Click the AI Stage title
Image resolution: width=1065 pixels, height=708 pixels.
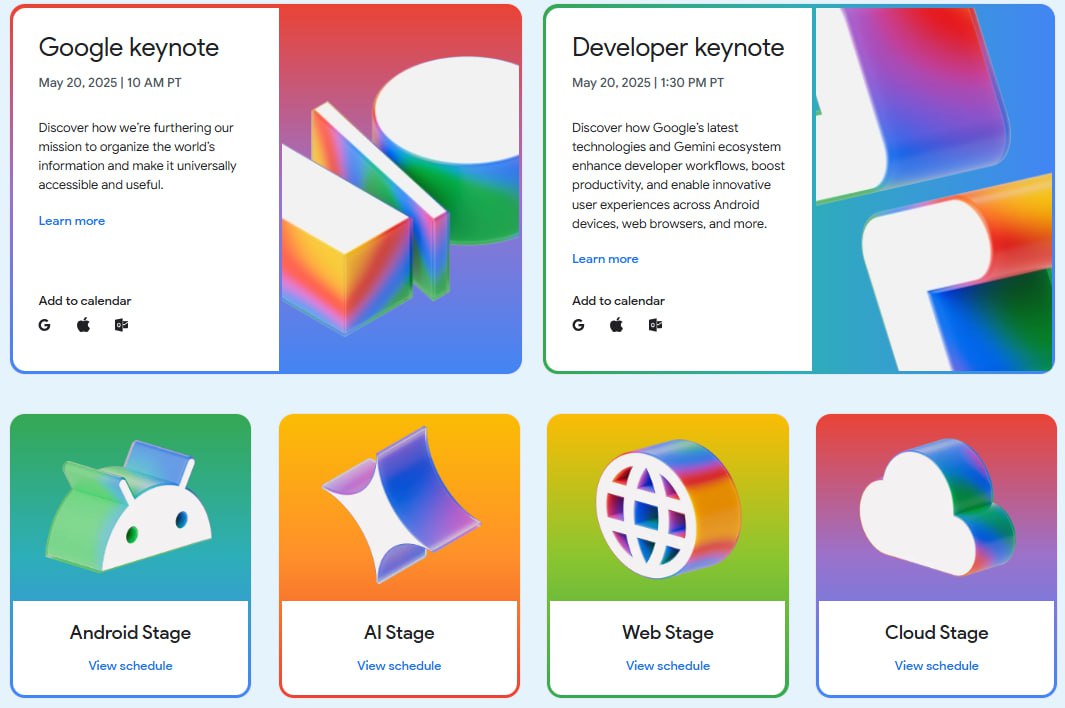click(399, 633)
